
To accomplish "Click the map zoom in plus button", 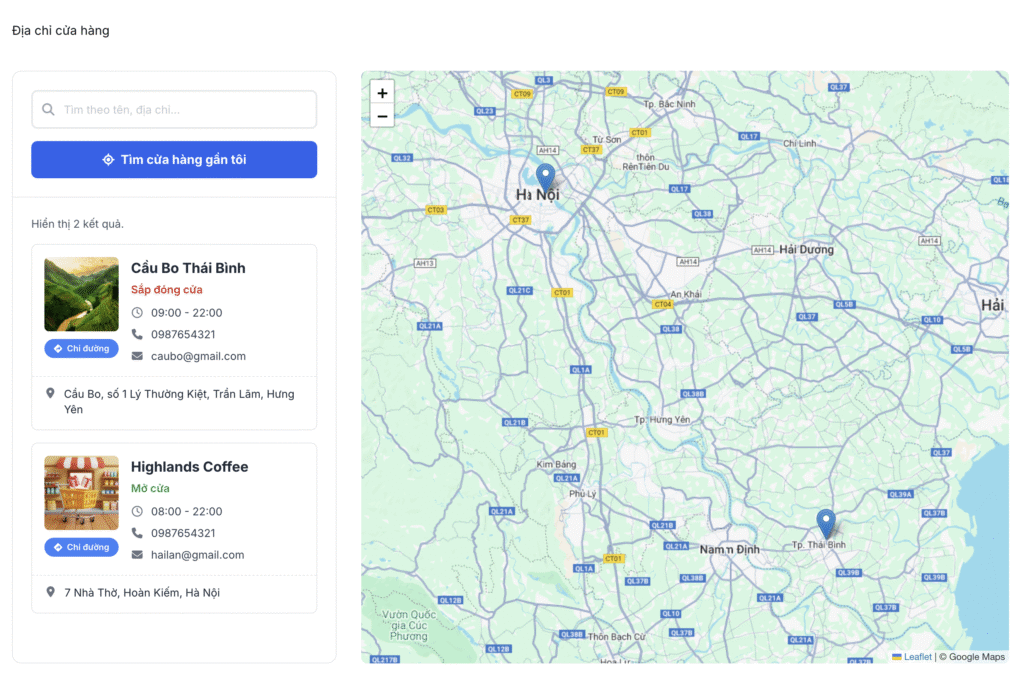I will [382, 92].
